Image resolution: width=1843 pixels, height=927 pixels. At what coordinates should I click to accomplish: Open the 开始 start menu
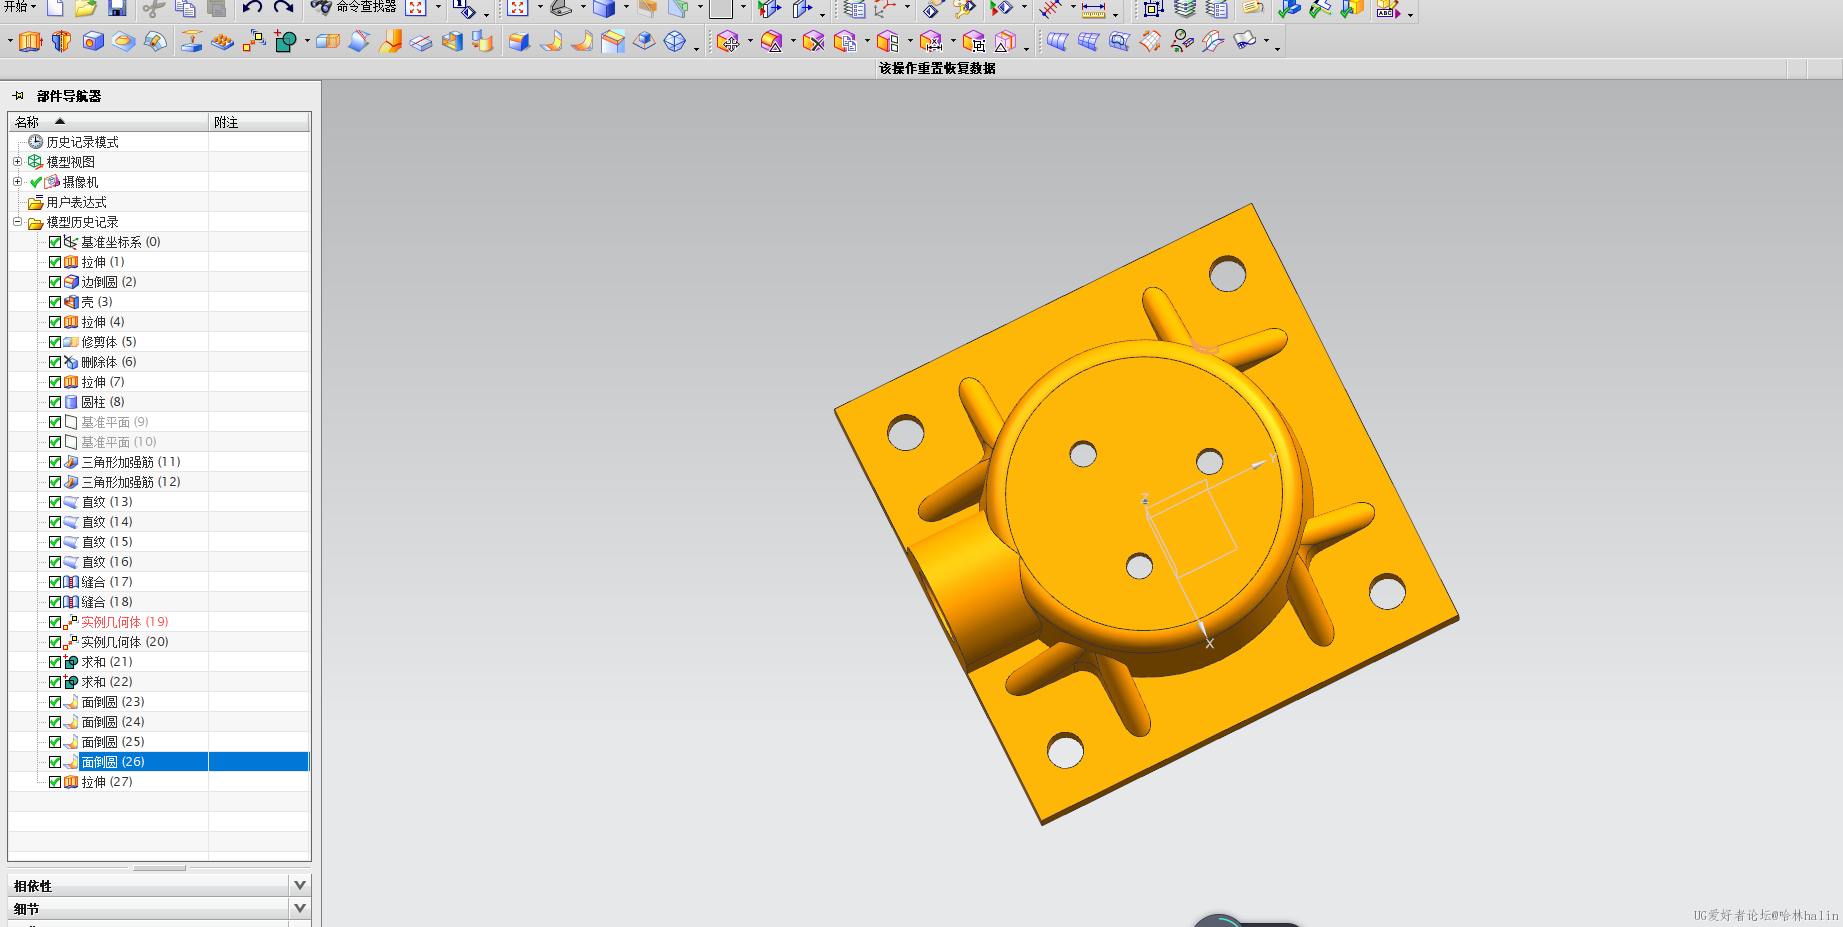coord(19,7)
